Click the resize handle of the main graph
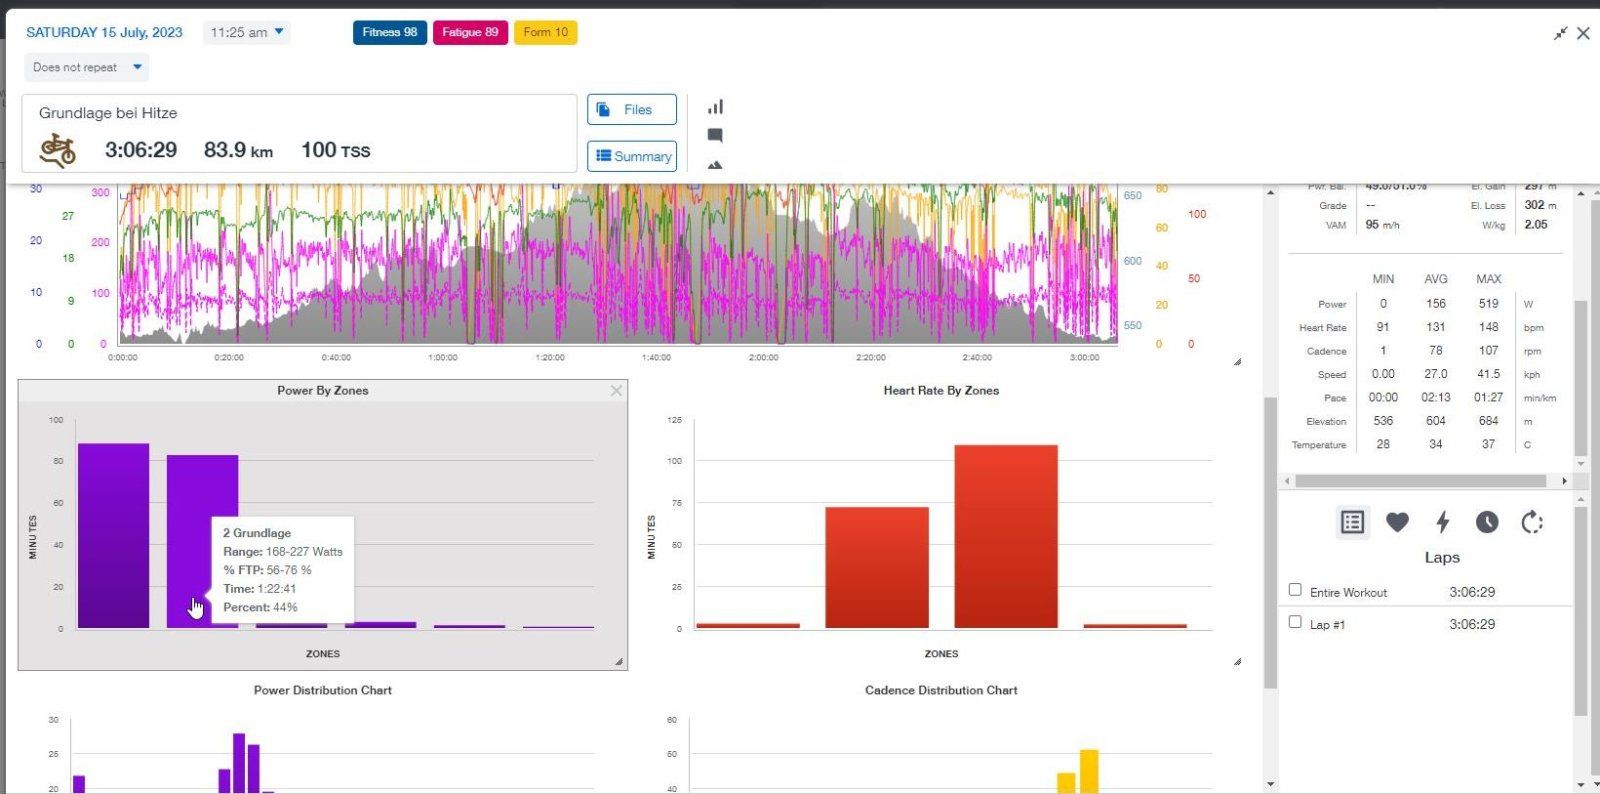 click(x=1237, y=362)
